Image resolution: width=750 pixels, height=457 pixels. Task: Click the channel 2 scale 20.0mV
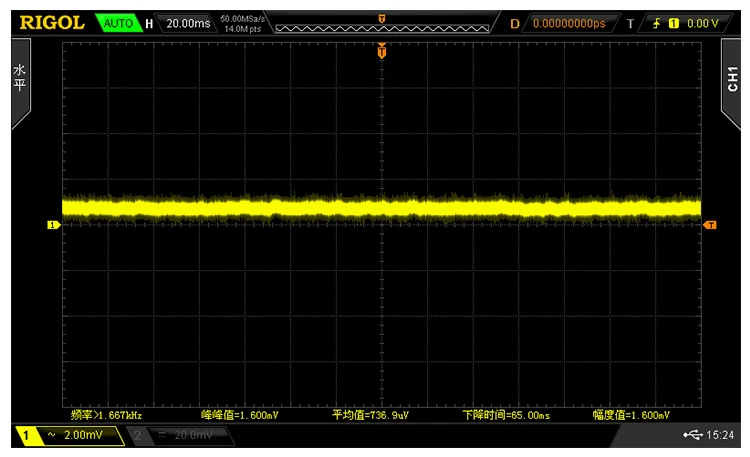[193, 435]
